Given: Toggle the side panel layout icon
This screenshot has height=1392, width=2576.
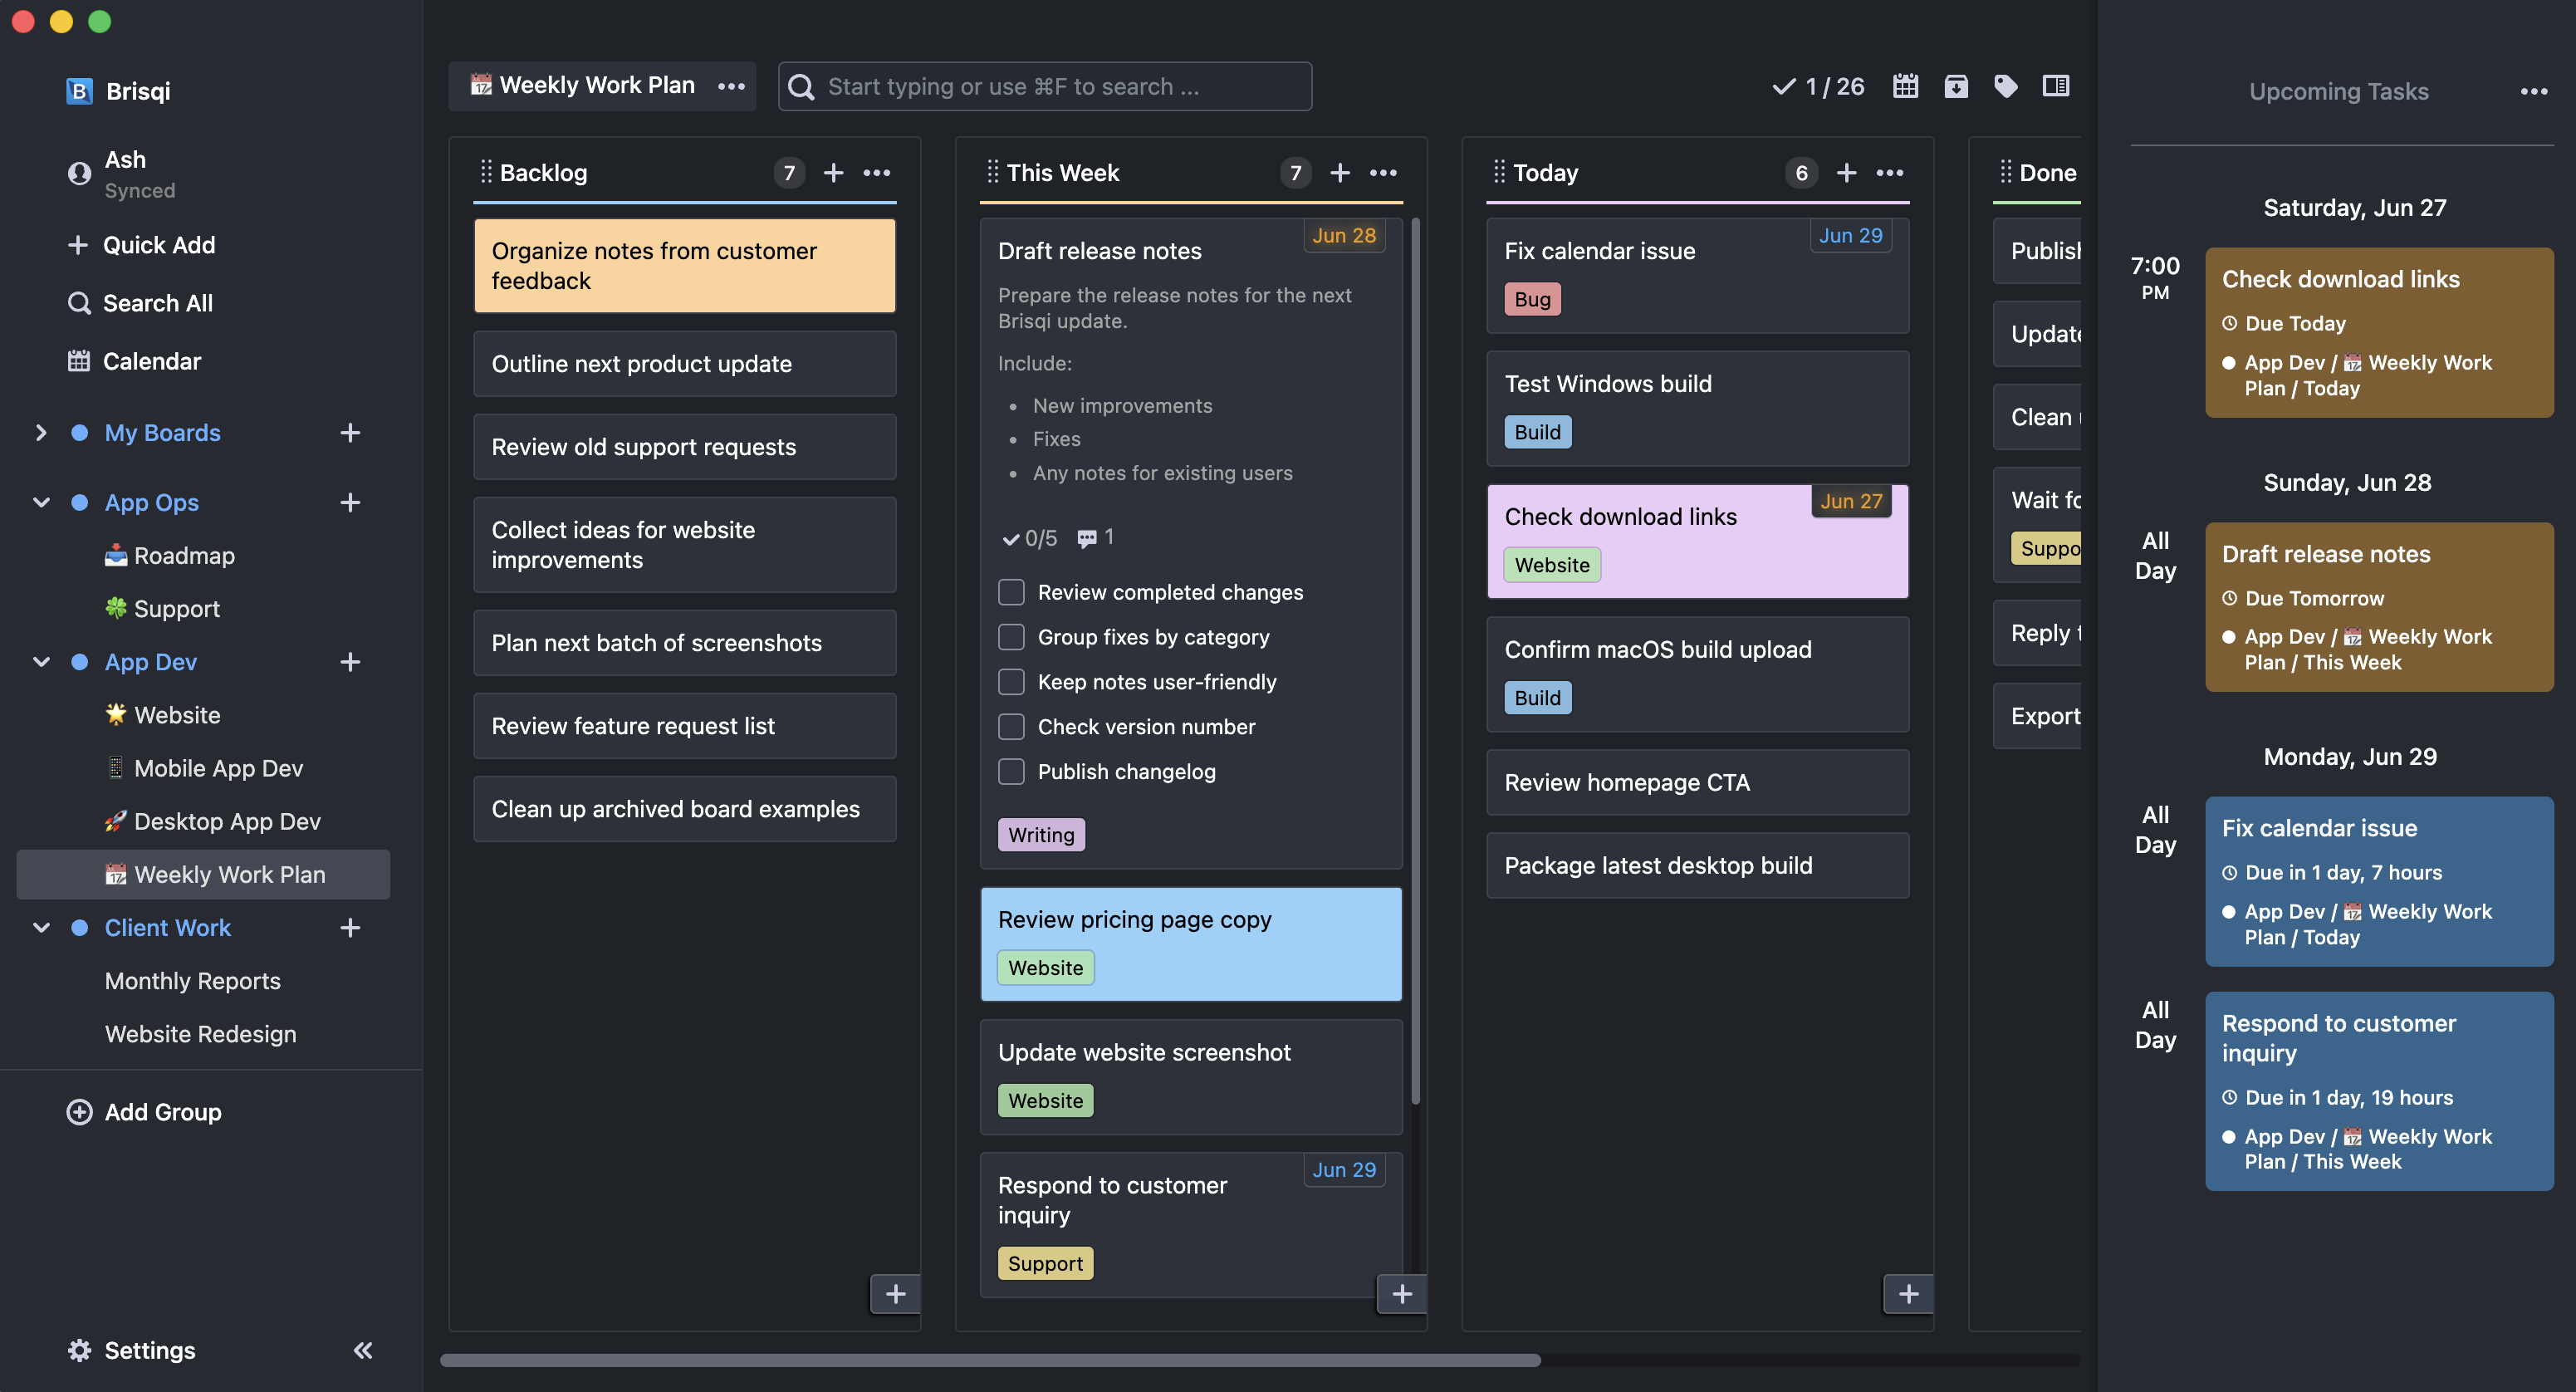Looking at the screenshot, I should 2056,86.
